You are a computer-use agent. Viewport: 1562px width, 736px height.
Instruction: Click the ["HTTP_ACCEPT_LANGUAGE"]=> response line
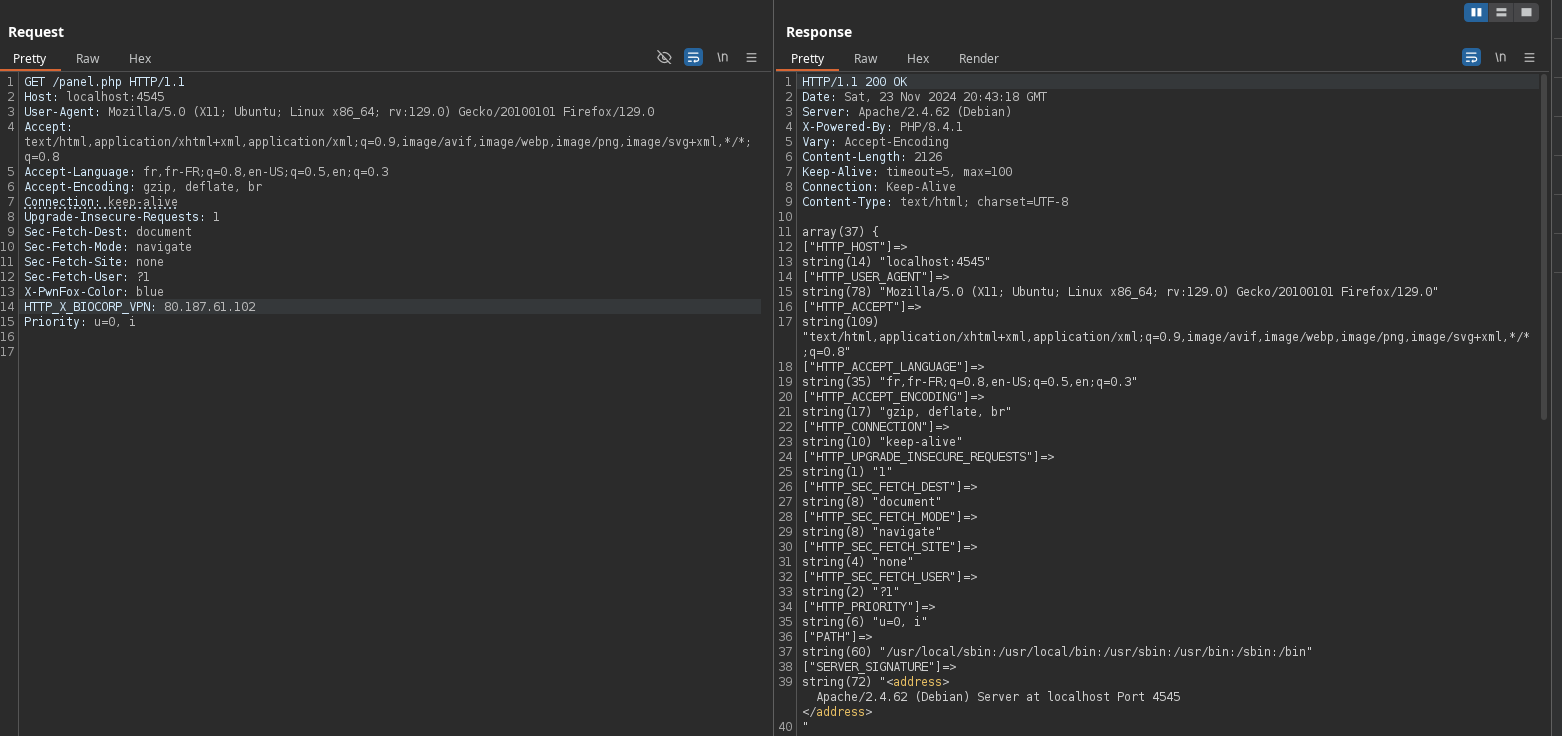[x=893, y=367]
